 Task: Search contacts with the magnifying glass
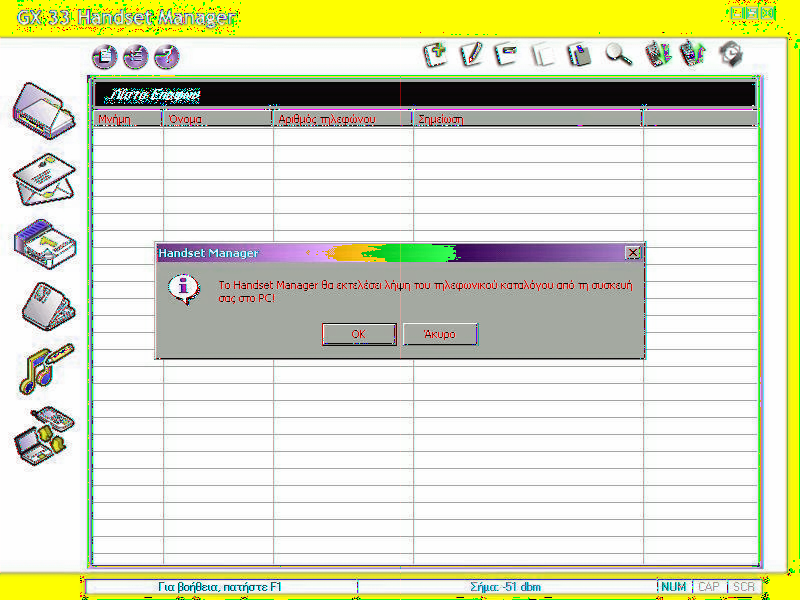point(618,55)
